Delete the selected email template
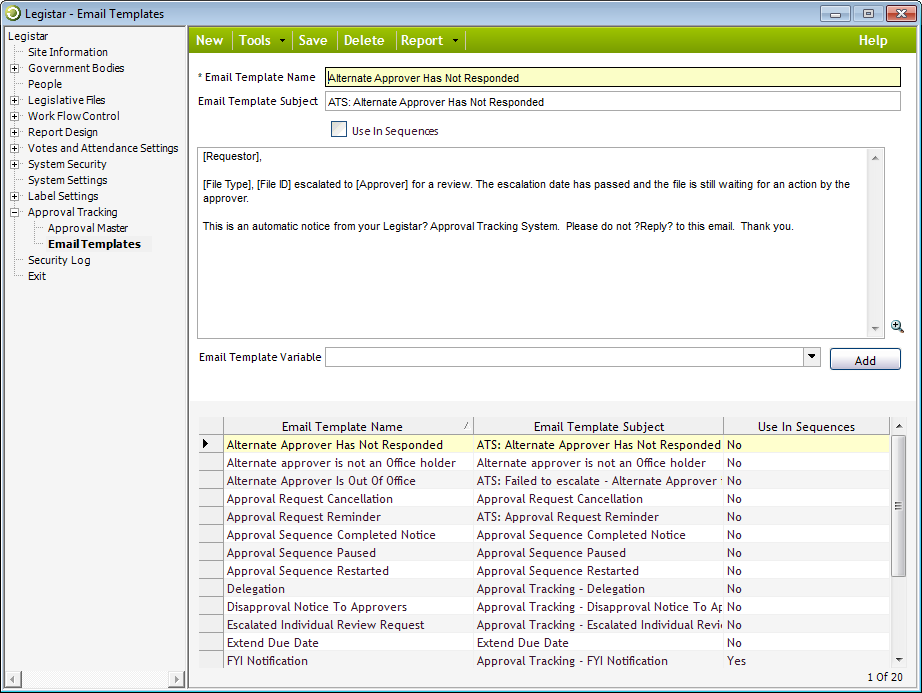The width and height of the screenshot is (922, 693). 364,40
